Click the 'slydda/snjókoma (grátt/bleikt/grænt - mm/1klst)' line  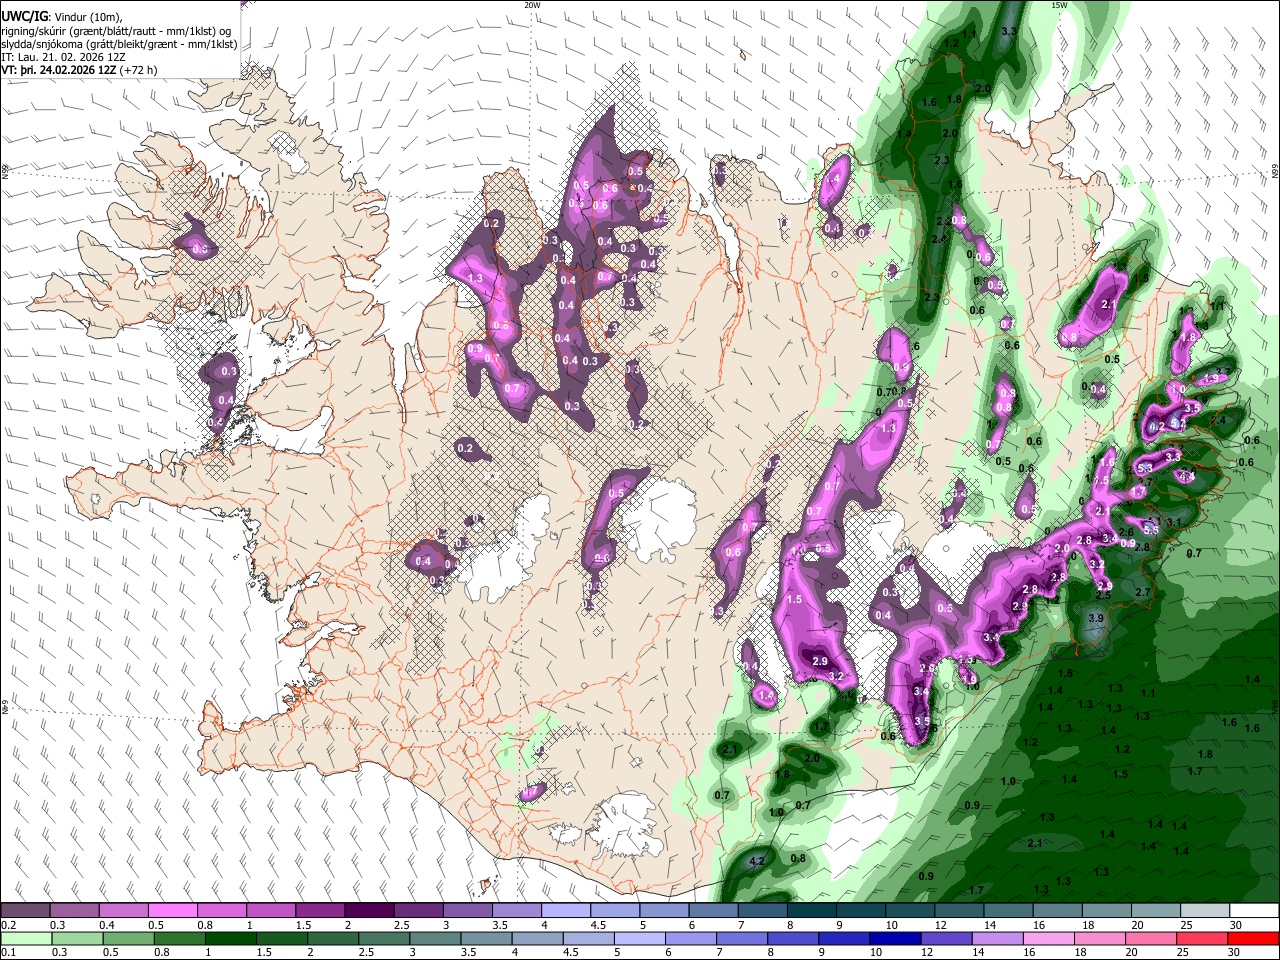coord(119,44)
